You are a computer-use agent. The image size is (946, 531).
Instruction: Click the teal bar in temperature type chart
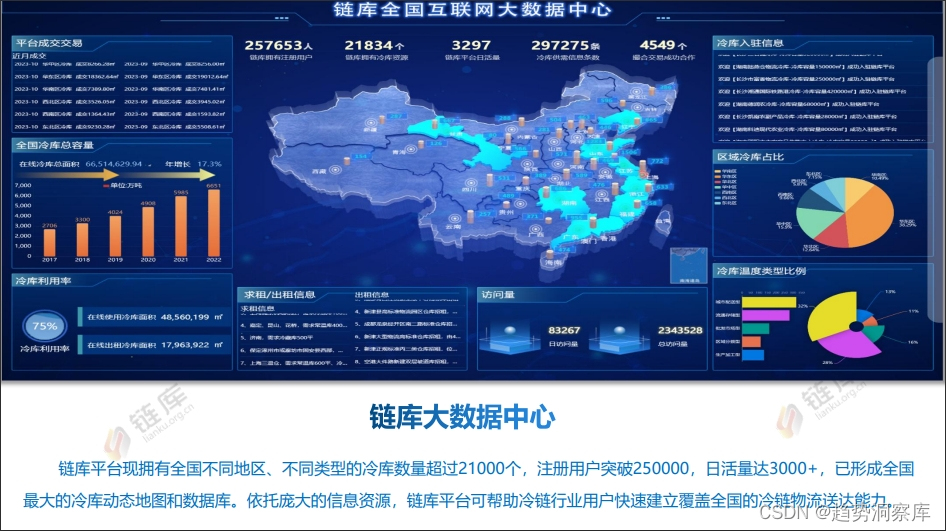(x=755, y=328)
